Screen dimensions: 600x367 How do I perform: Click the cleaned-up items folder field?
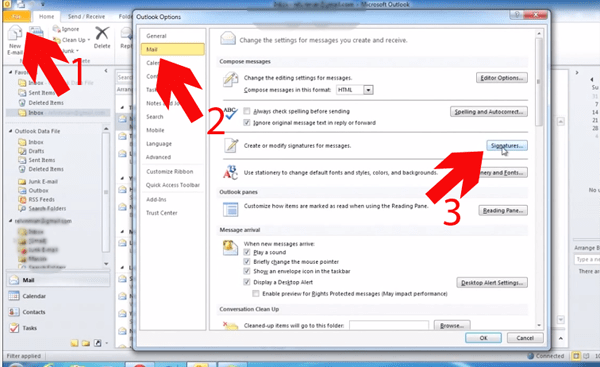[x=389, y=326]
